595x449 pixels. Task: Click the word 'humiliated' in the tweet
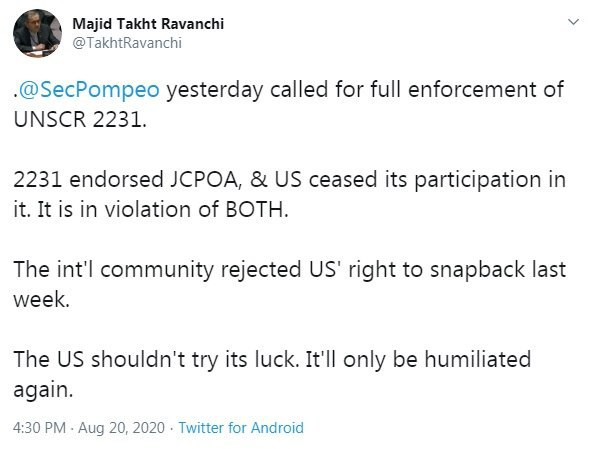coord(477,359)
